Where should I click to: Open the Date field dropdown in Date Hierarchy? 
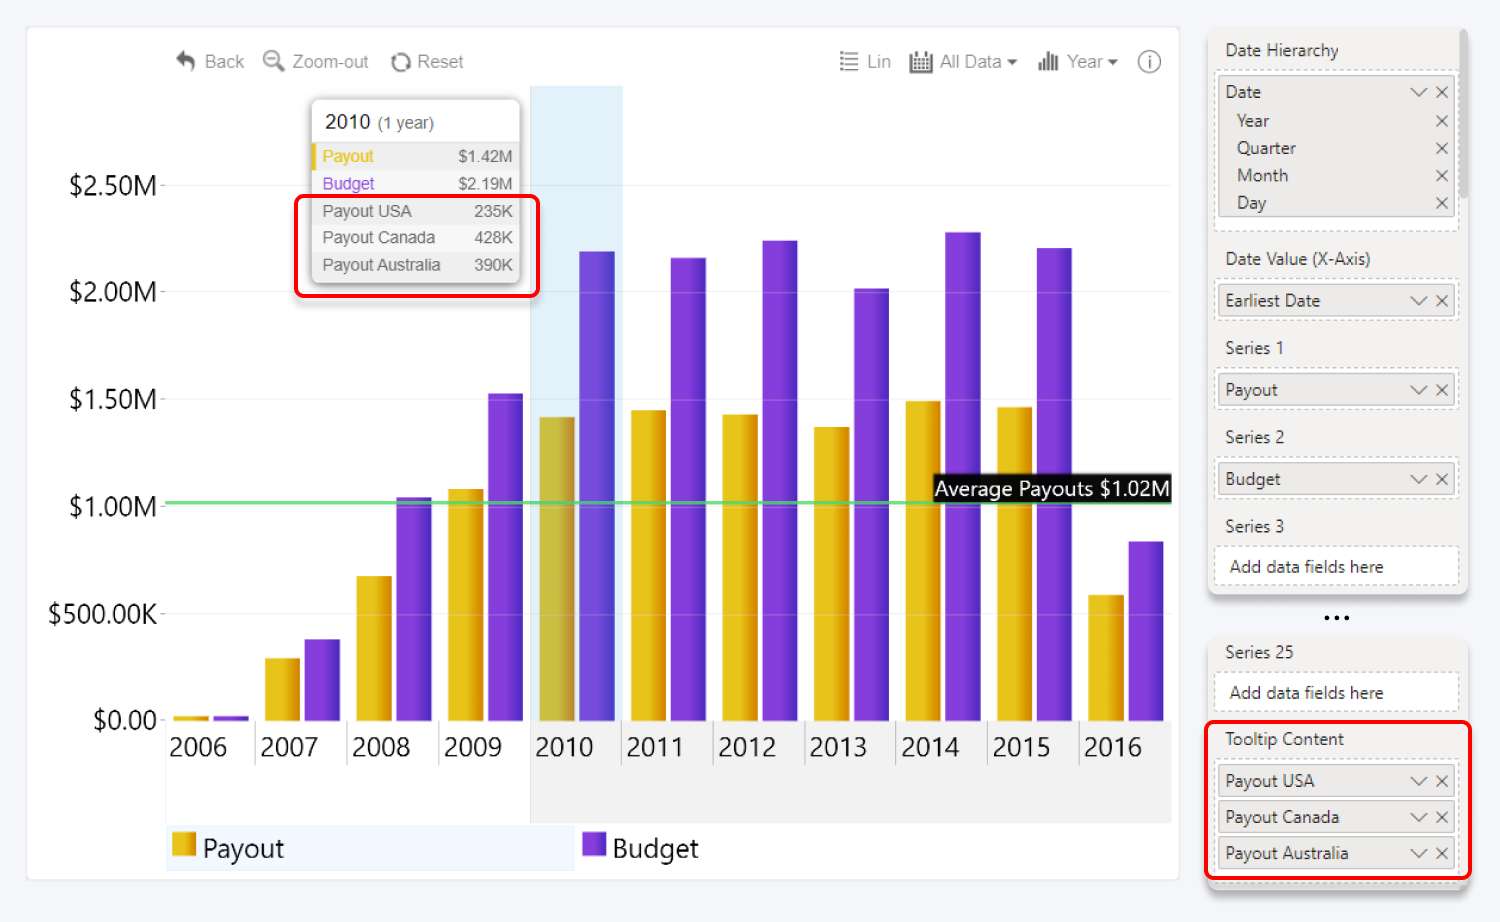(x=1419, y=91)
